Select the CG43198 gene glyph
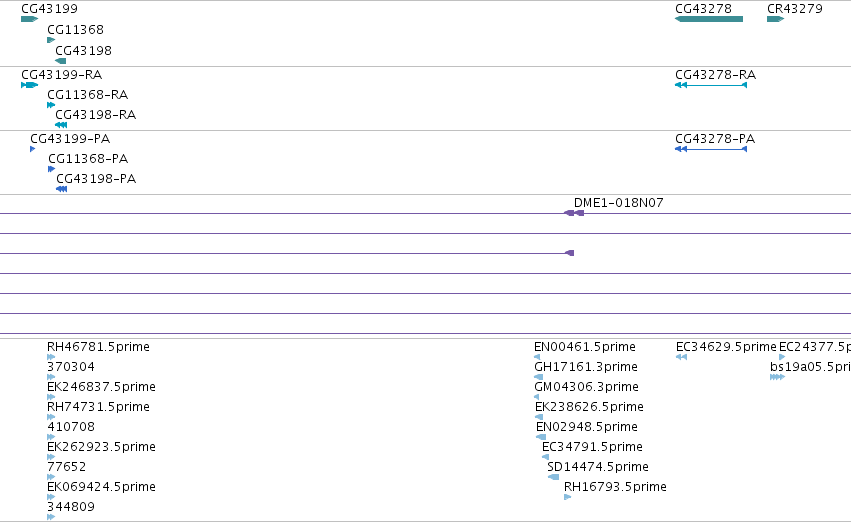Image resolution: width=851 pixels, height=522 pixels. pos(61,61)
